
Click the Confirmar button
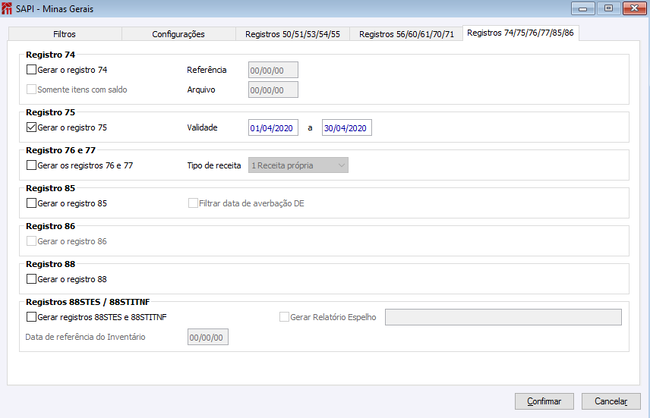coord(544,401)
